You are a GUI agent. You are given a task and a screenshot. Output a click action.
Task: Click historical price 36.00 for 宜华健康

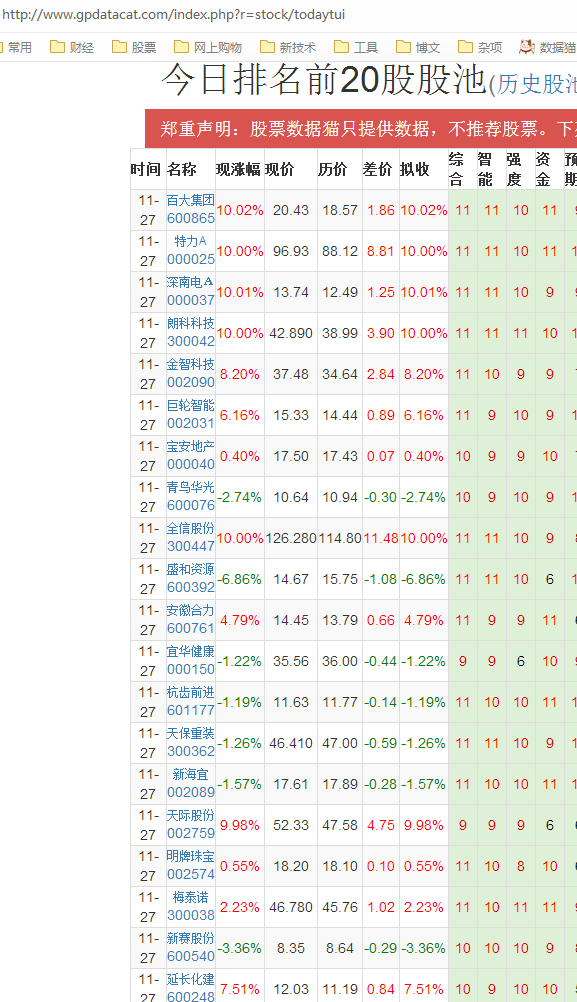[x=340, y=661]
